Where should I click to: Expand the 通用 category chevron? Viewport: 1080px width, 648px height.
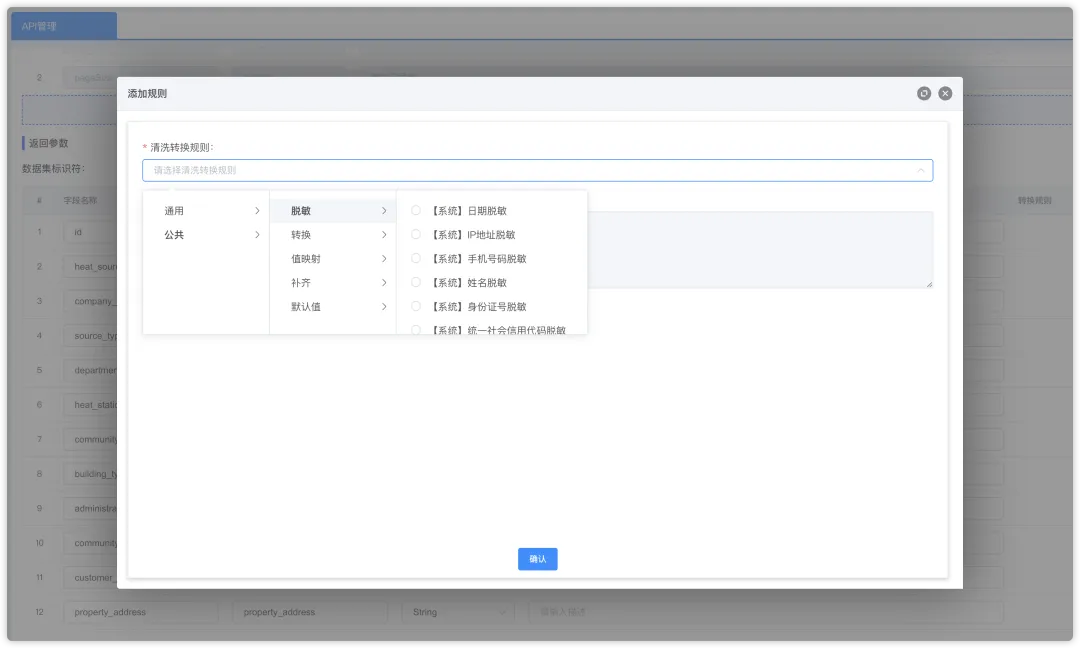[257, 211]
